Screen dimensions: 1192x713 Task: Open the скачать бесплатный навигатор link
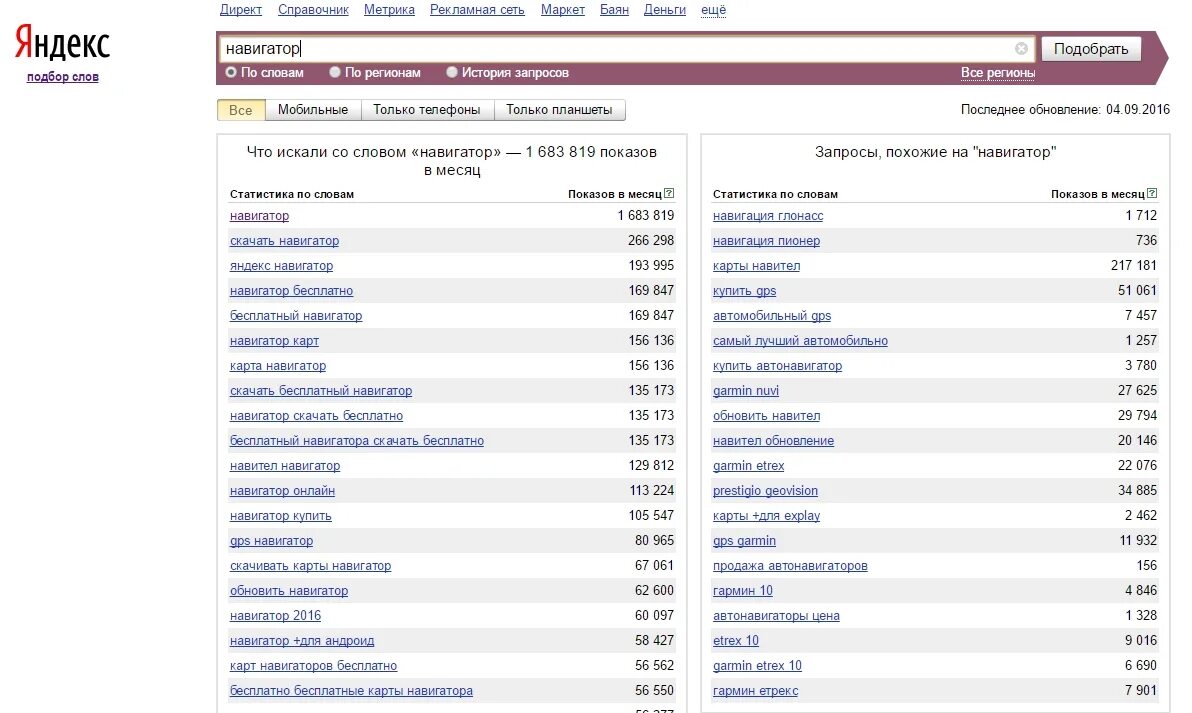click(x=321, y=391)
